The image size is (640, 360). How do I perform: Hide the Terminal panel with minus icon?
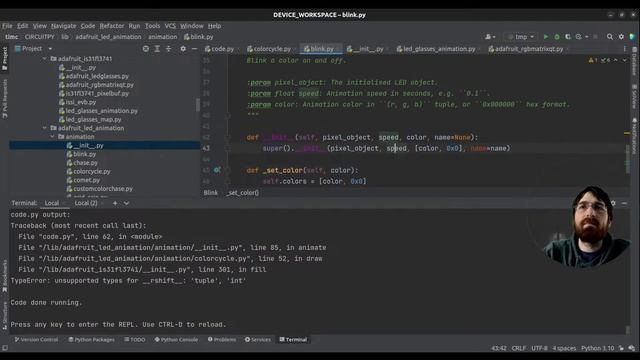point(624,203)
